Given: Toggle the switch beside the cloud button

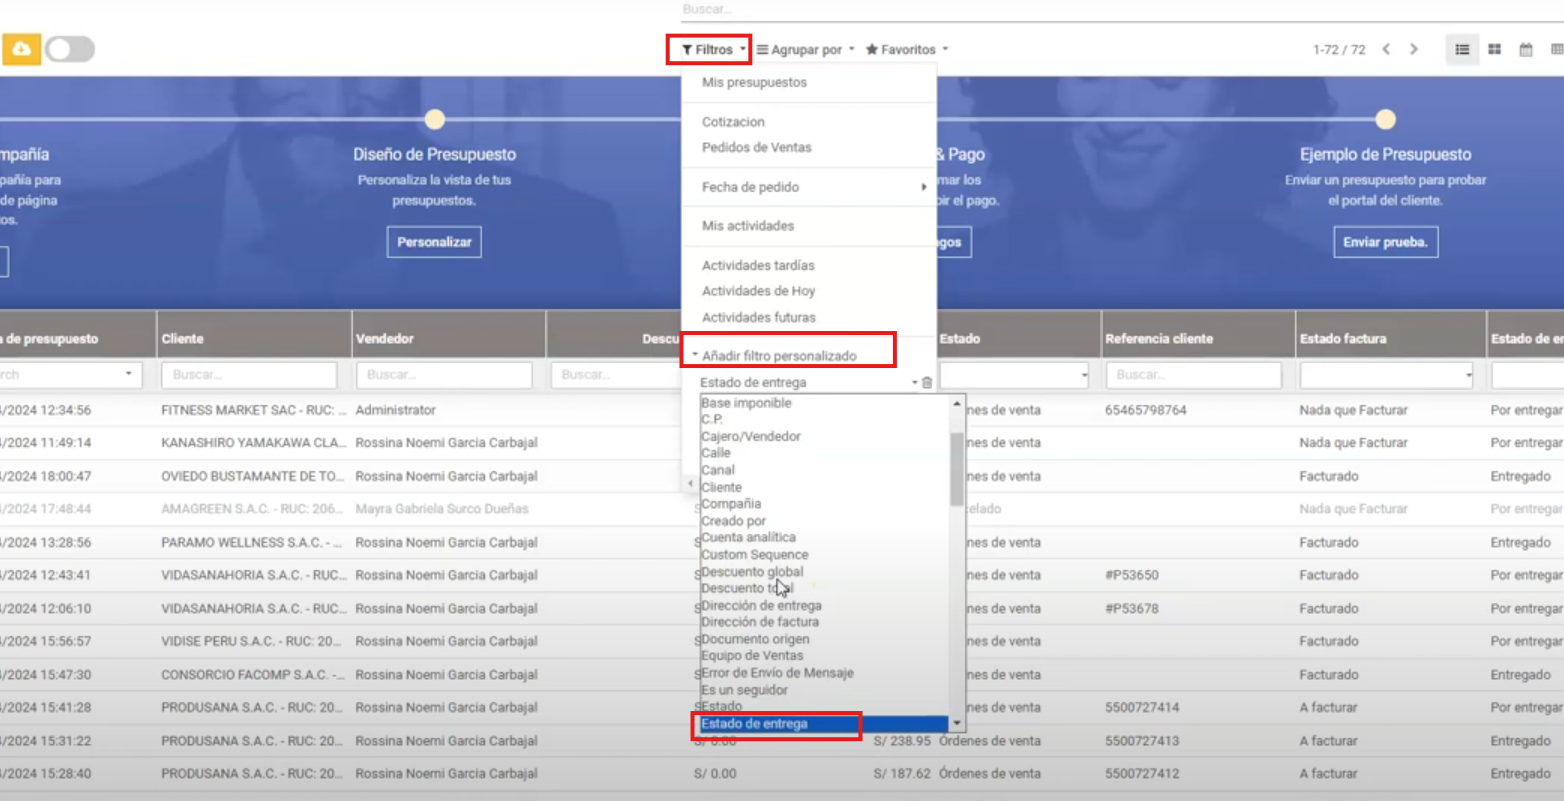Looking at the screenshot, I should [70, 49].
